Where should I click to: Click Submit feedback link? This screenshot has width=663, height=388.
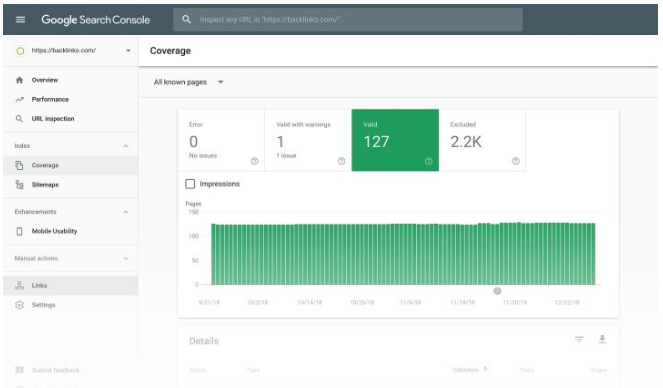pos(55,370)
